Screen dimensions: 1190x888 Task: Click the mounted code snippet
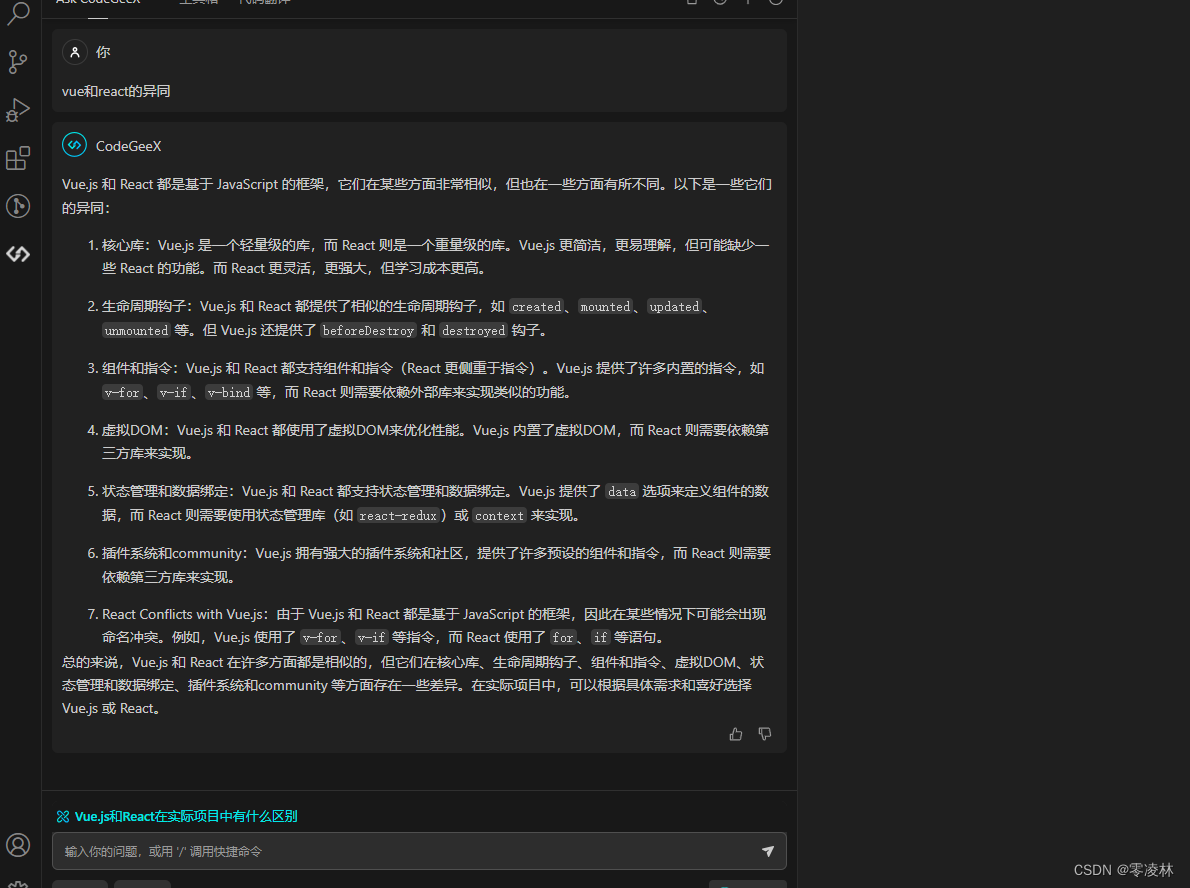click(x=605, y=307)
